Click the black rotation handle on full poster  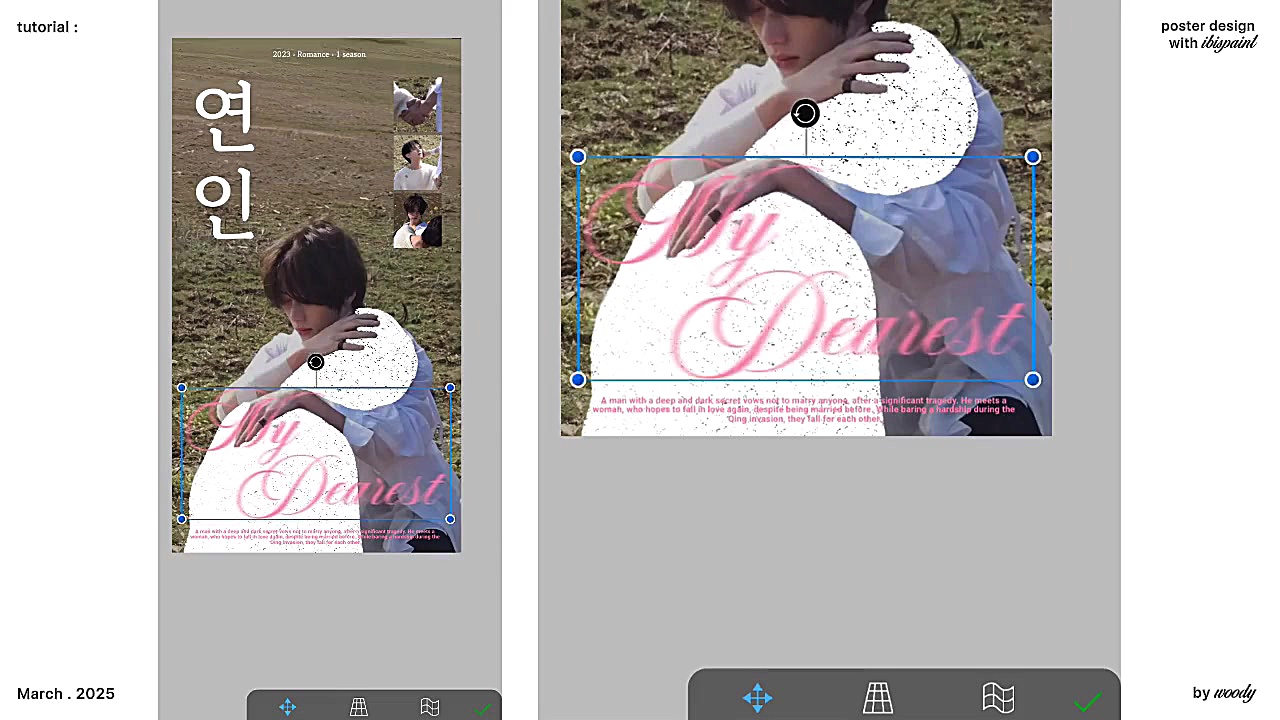(316, 362)
